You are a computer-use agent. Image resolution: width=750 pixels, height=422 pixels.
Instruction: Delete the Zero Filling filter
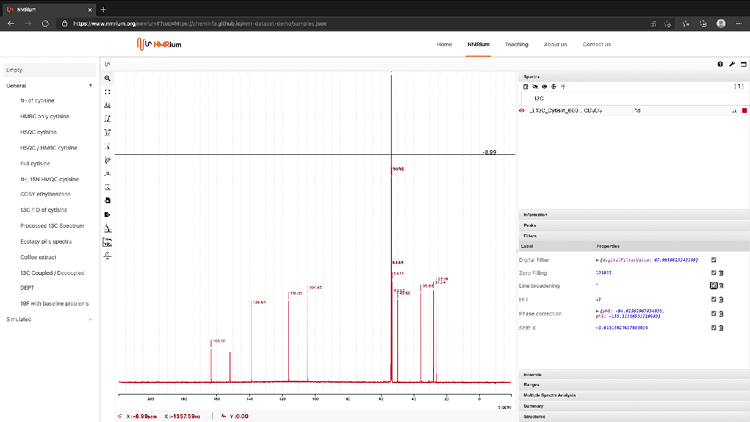point(722,272)
